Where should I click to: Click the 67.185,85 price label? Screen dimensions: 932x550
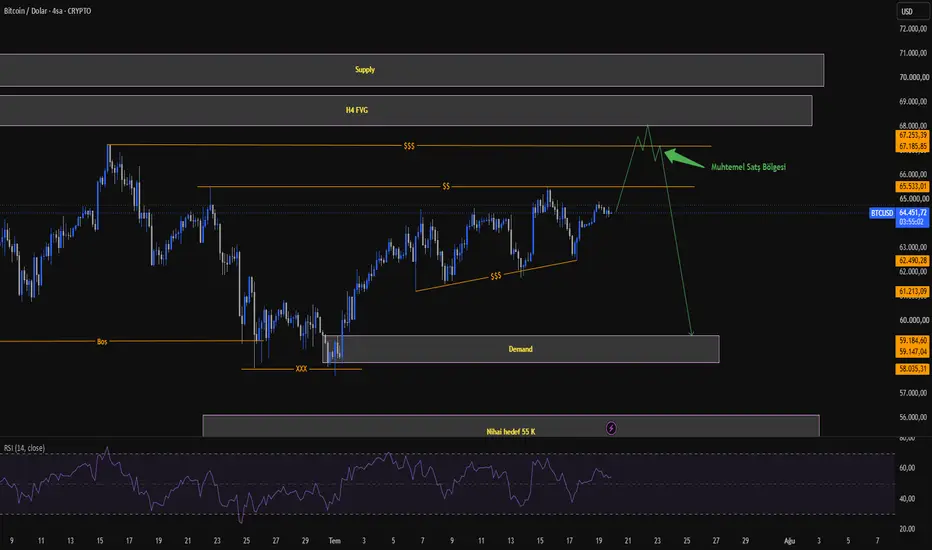pyautogui.click(x=912, y=146)
